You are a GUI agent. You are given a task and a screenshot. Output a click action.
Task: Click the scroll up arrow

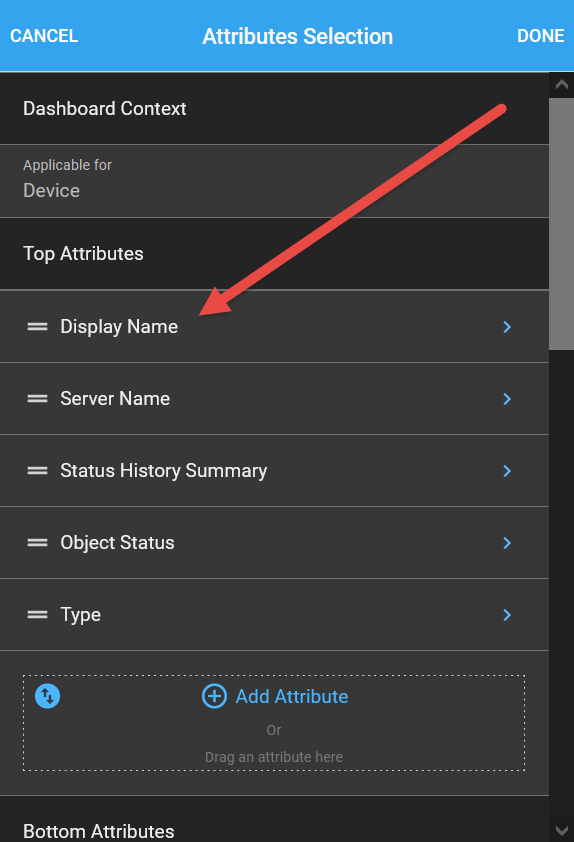(x=562, y=84)
